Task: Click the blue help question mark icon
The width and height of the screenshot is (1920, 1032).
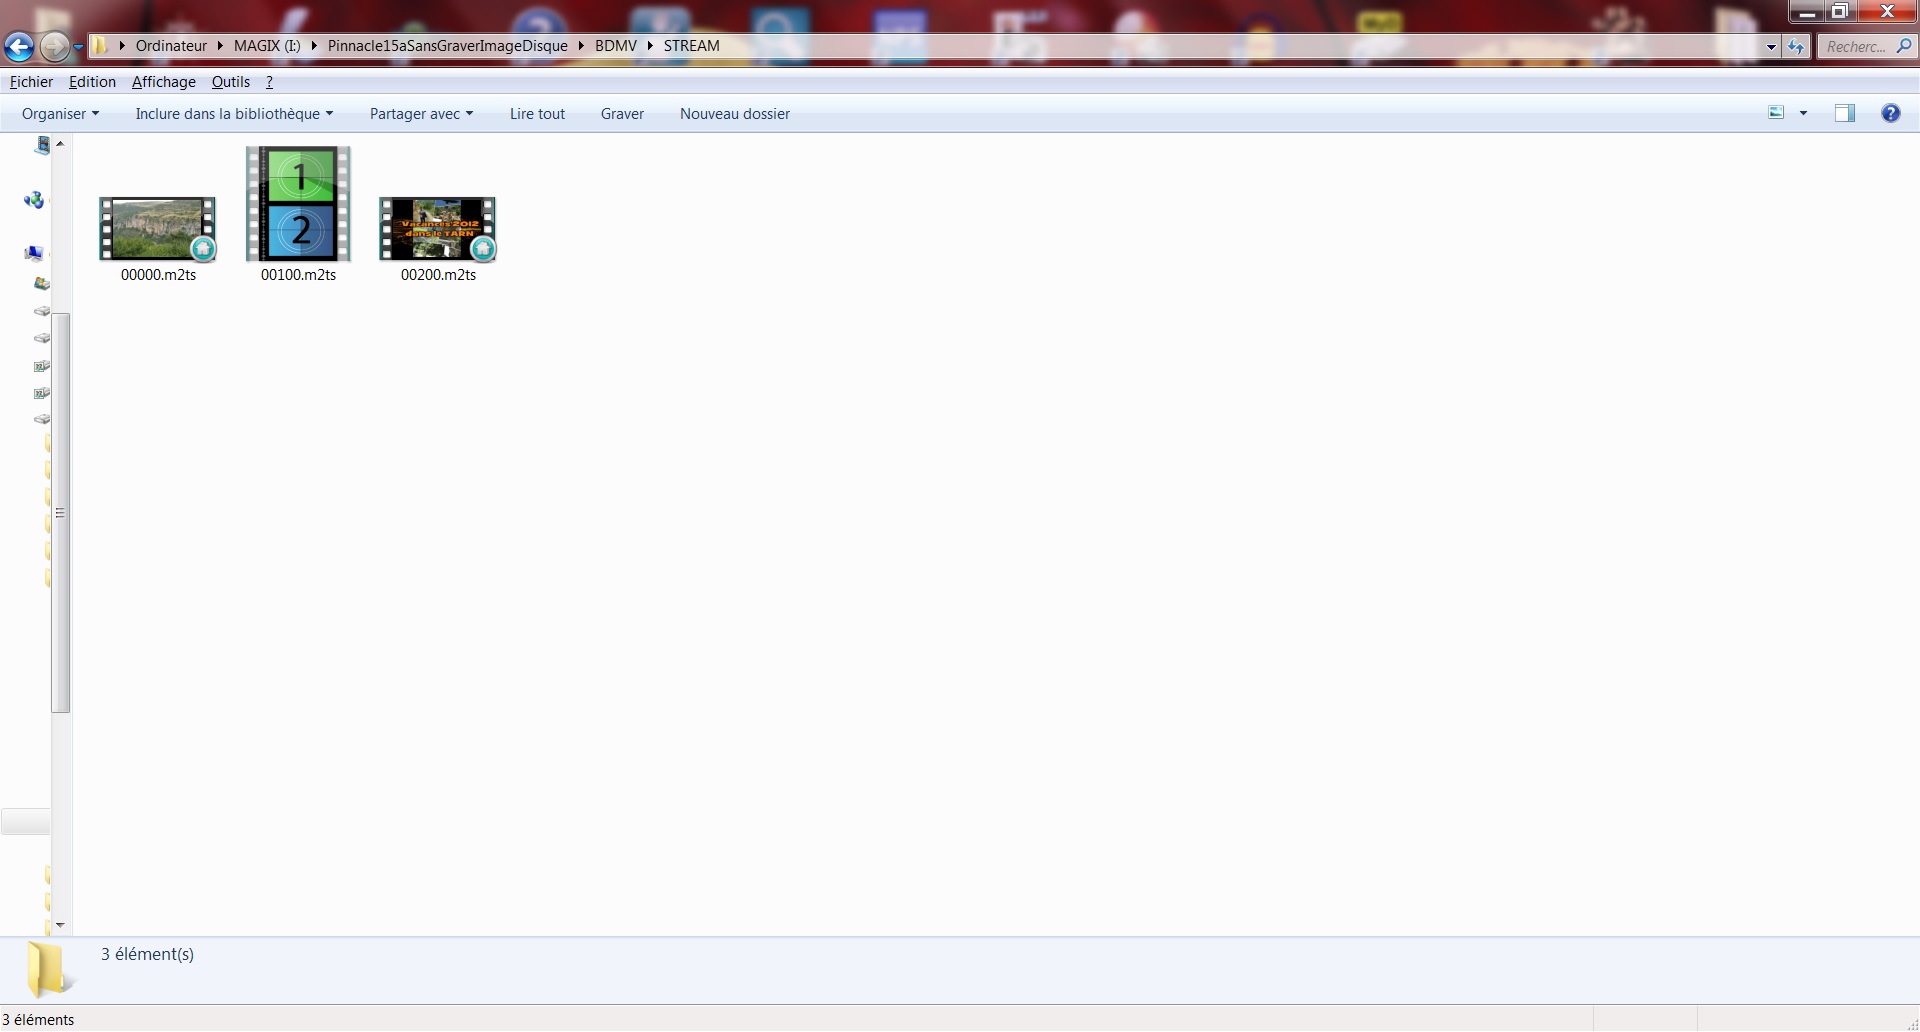Action: tap(1890, 113)
